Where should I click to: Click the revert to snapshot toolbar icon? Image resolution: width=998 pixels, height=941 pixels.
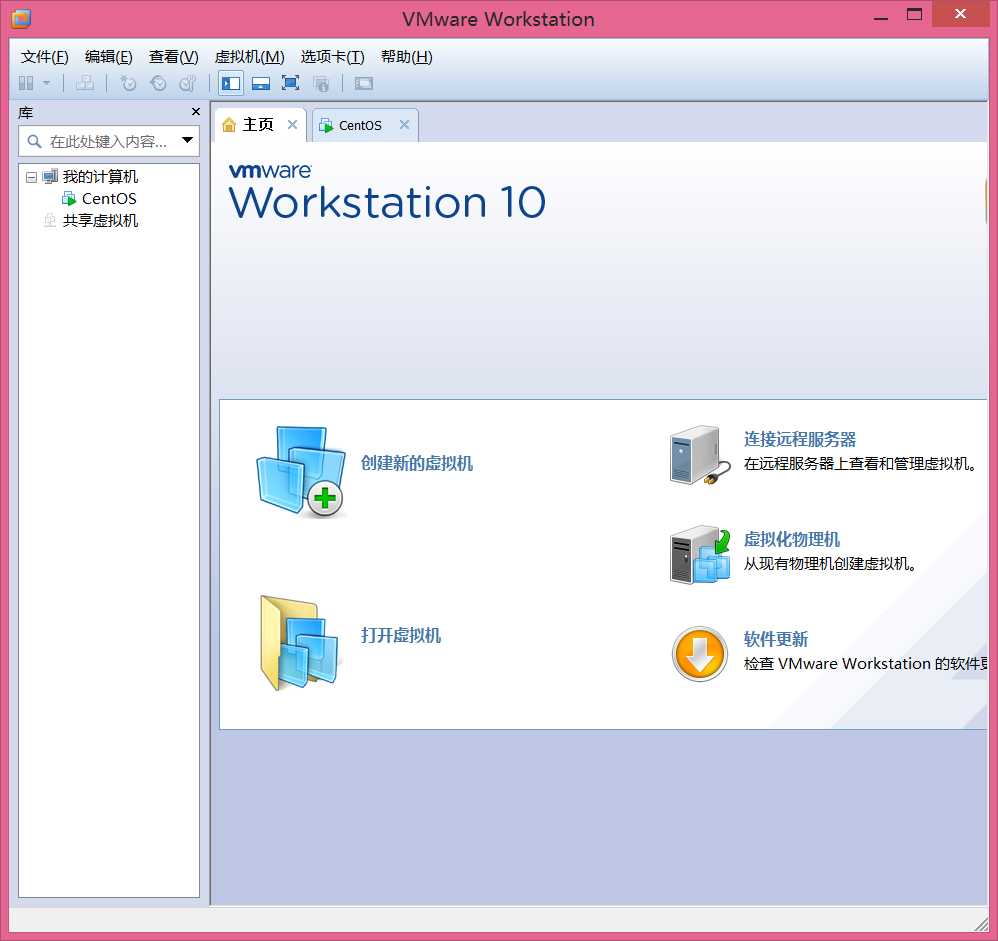click(158, 83)
